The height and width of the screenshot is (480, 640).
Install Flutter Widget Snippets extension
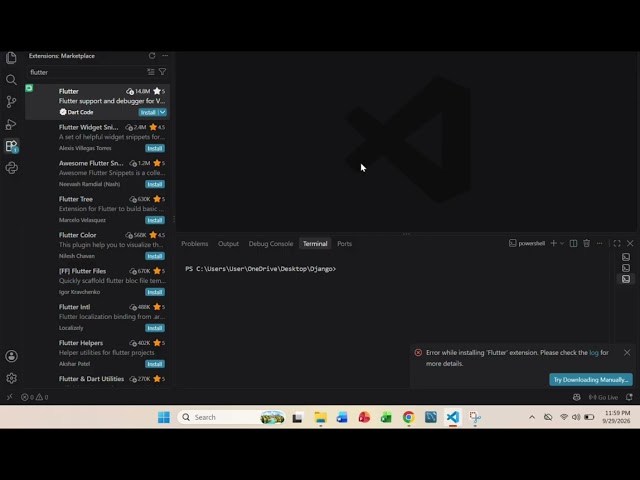[155, 148]
